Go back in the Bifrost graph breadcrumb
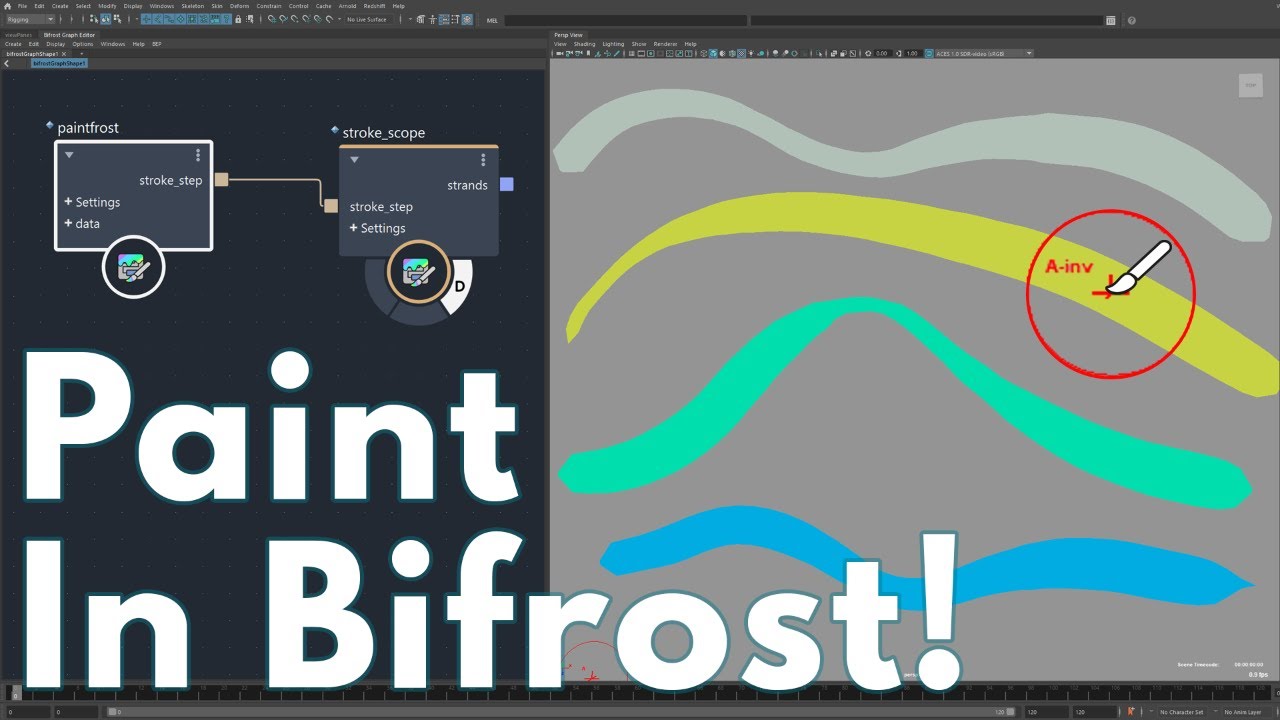1280x720 pixels. click(x=6, y=63)
